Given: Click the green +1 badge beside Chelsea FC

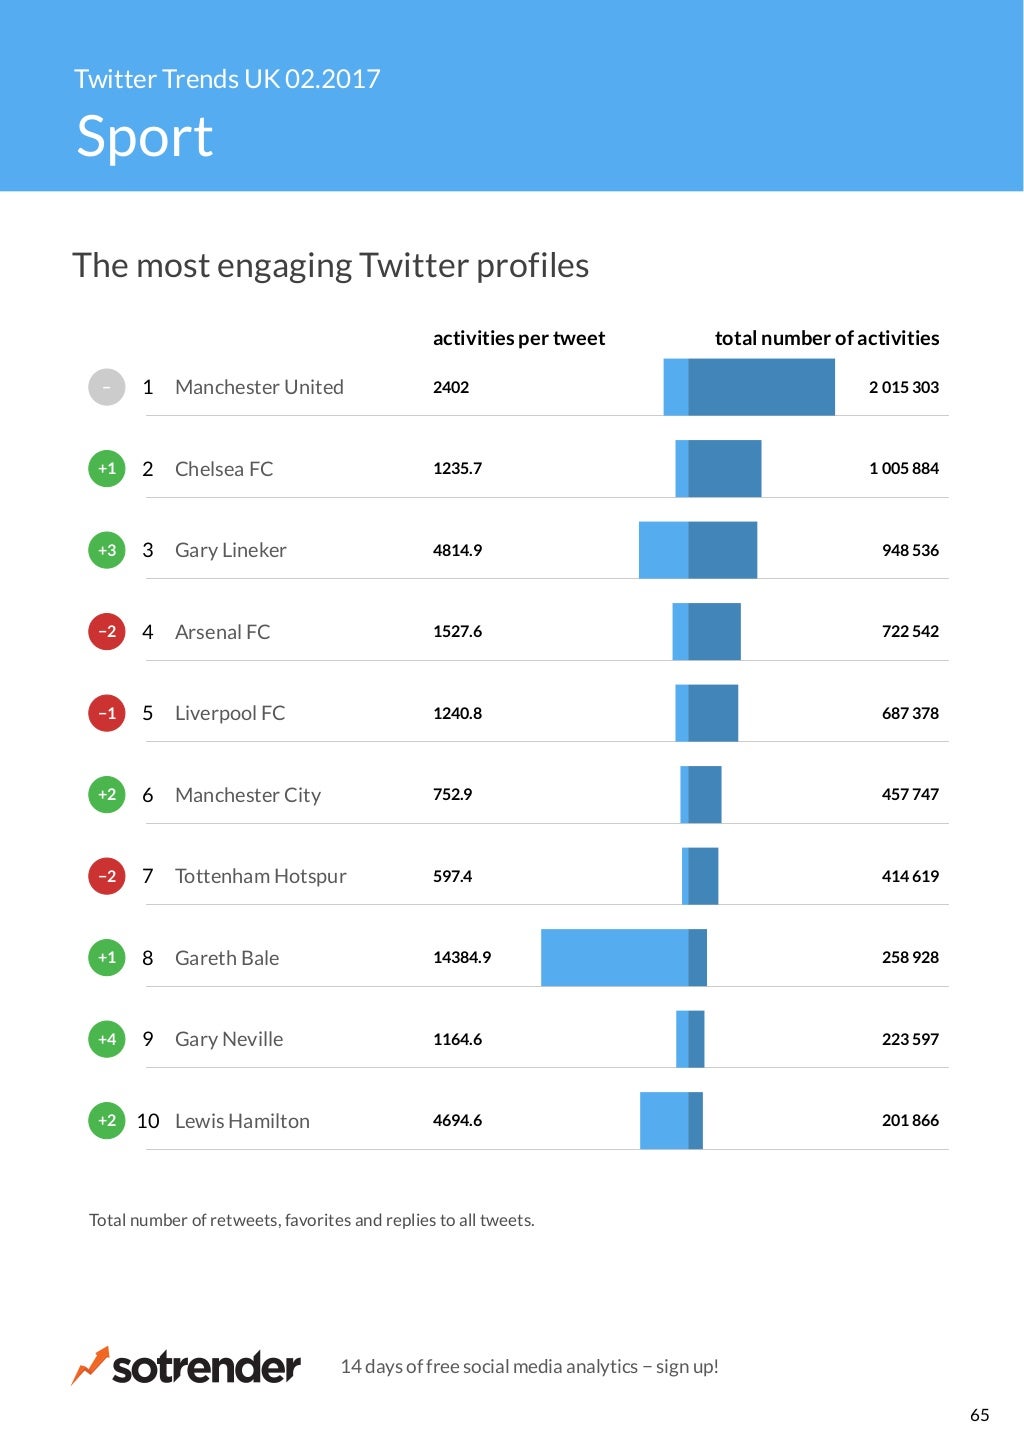Looking at the screenshot, I should point(107,468).
